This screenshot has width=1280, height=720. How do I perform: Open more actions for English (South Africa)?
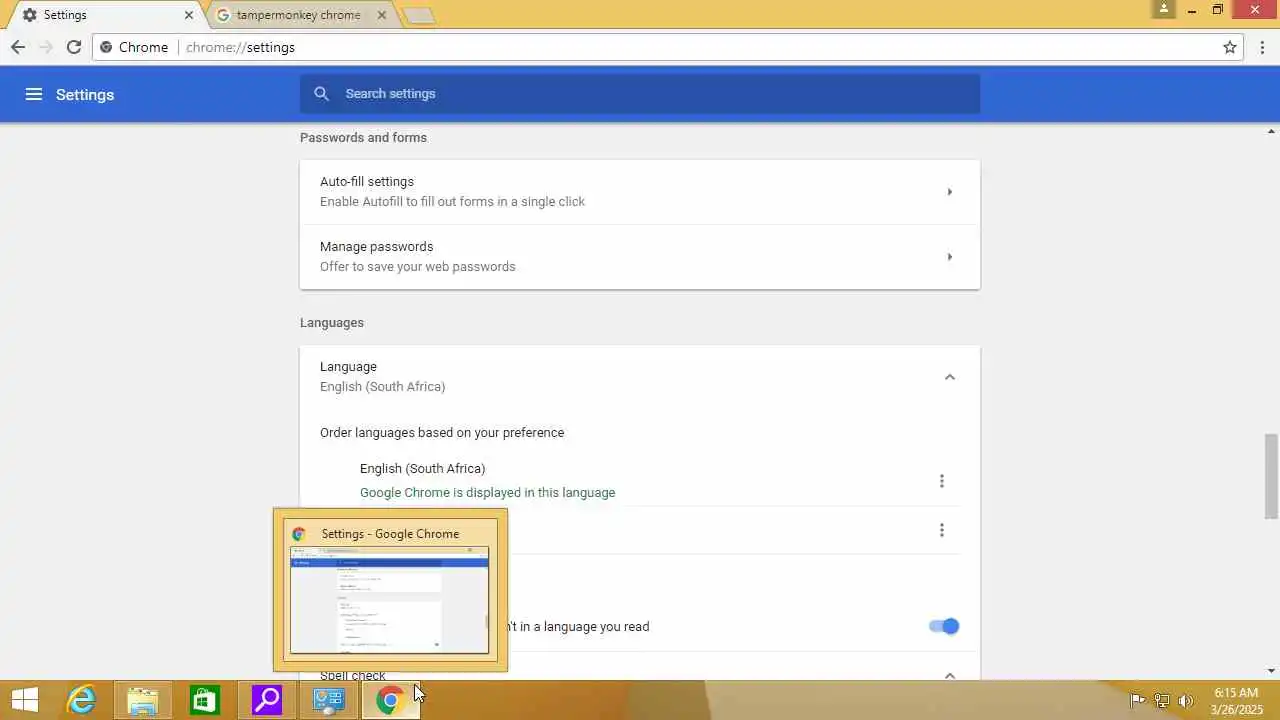coord(941,481)
